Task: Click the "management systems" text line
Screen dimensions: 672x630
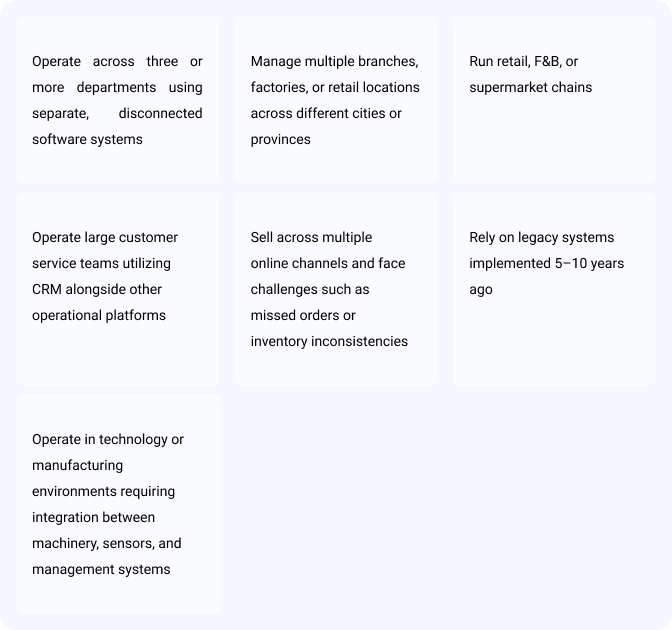Action: pos(101,569)
